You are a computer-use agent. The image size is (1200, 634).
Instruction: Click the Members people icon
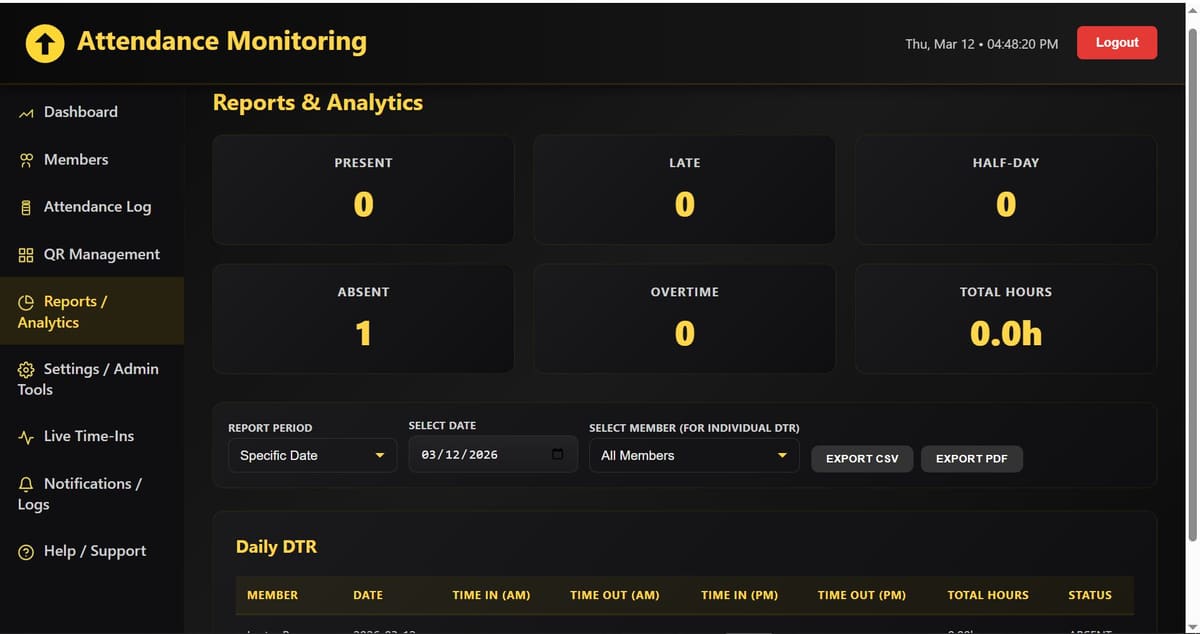pos(27,160)
